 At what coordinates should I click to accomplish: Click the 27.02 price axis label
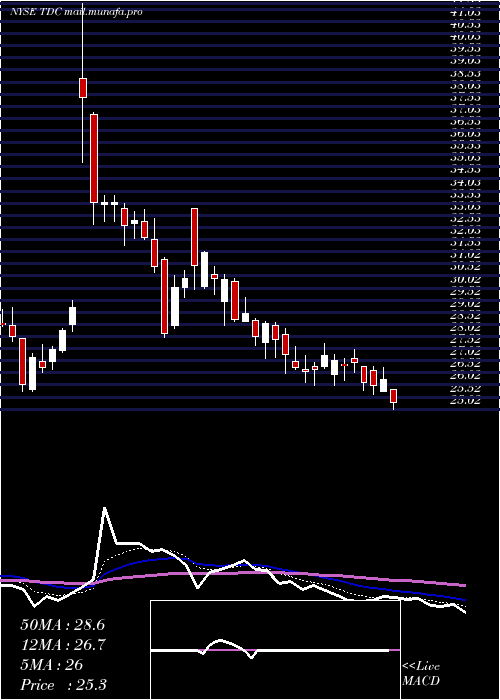pyautogui.click(x=466, y=352)
